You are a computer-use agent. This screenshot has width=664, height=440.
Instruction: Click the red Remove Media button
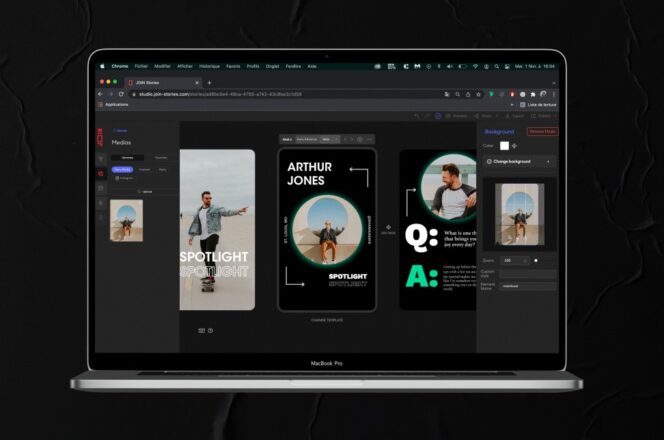tap(542, 132)
